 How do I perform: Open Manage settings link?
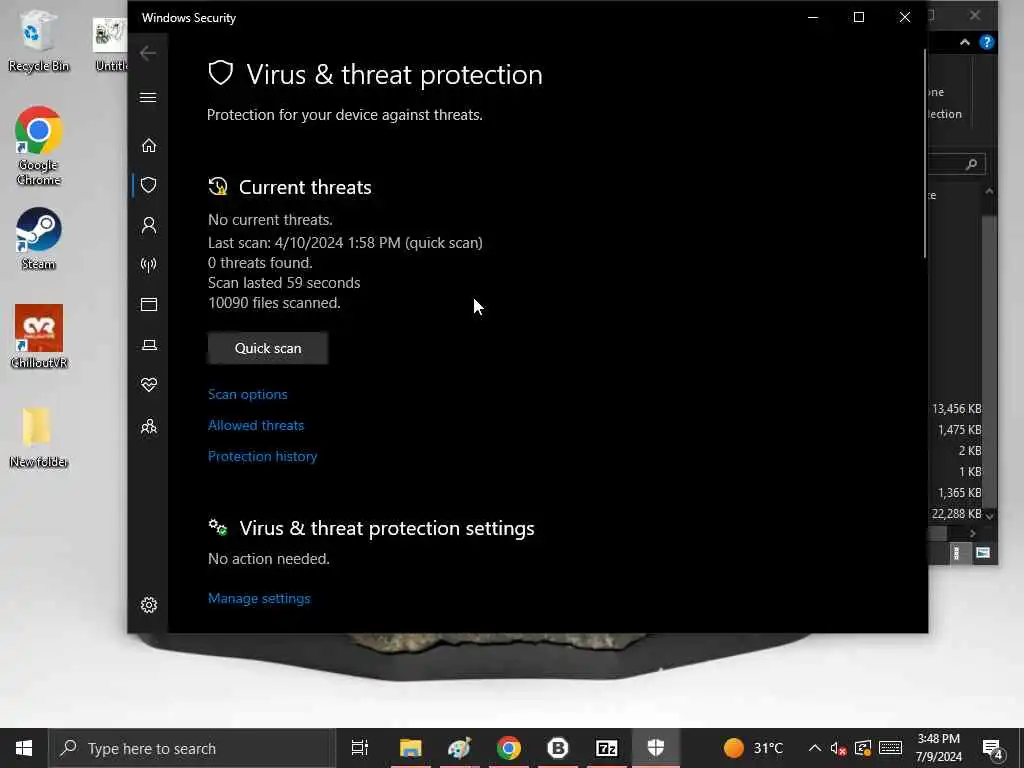[259, 598]
